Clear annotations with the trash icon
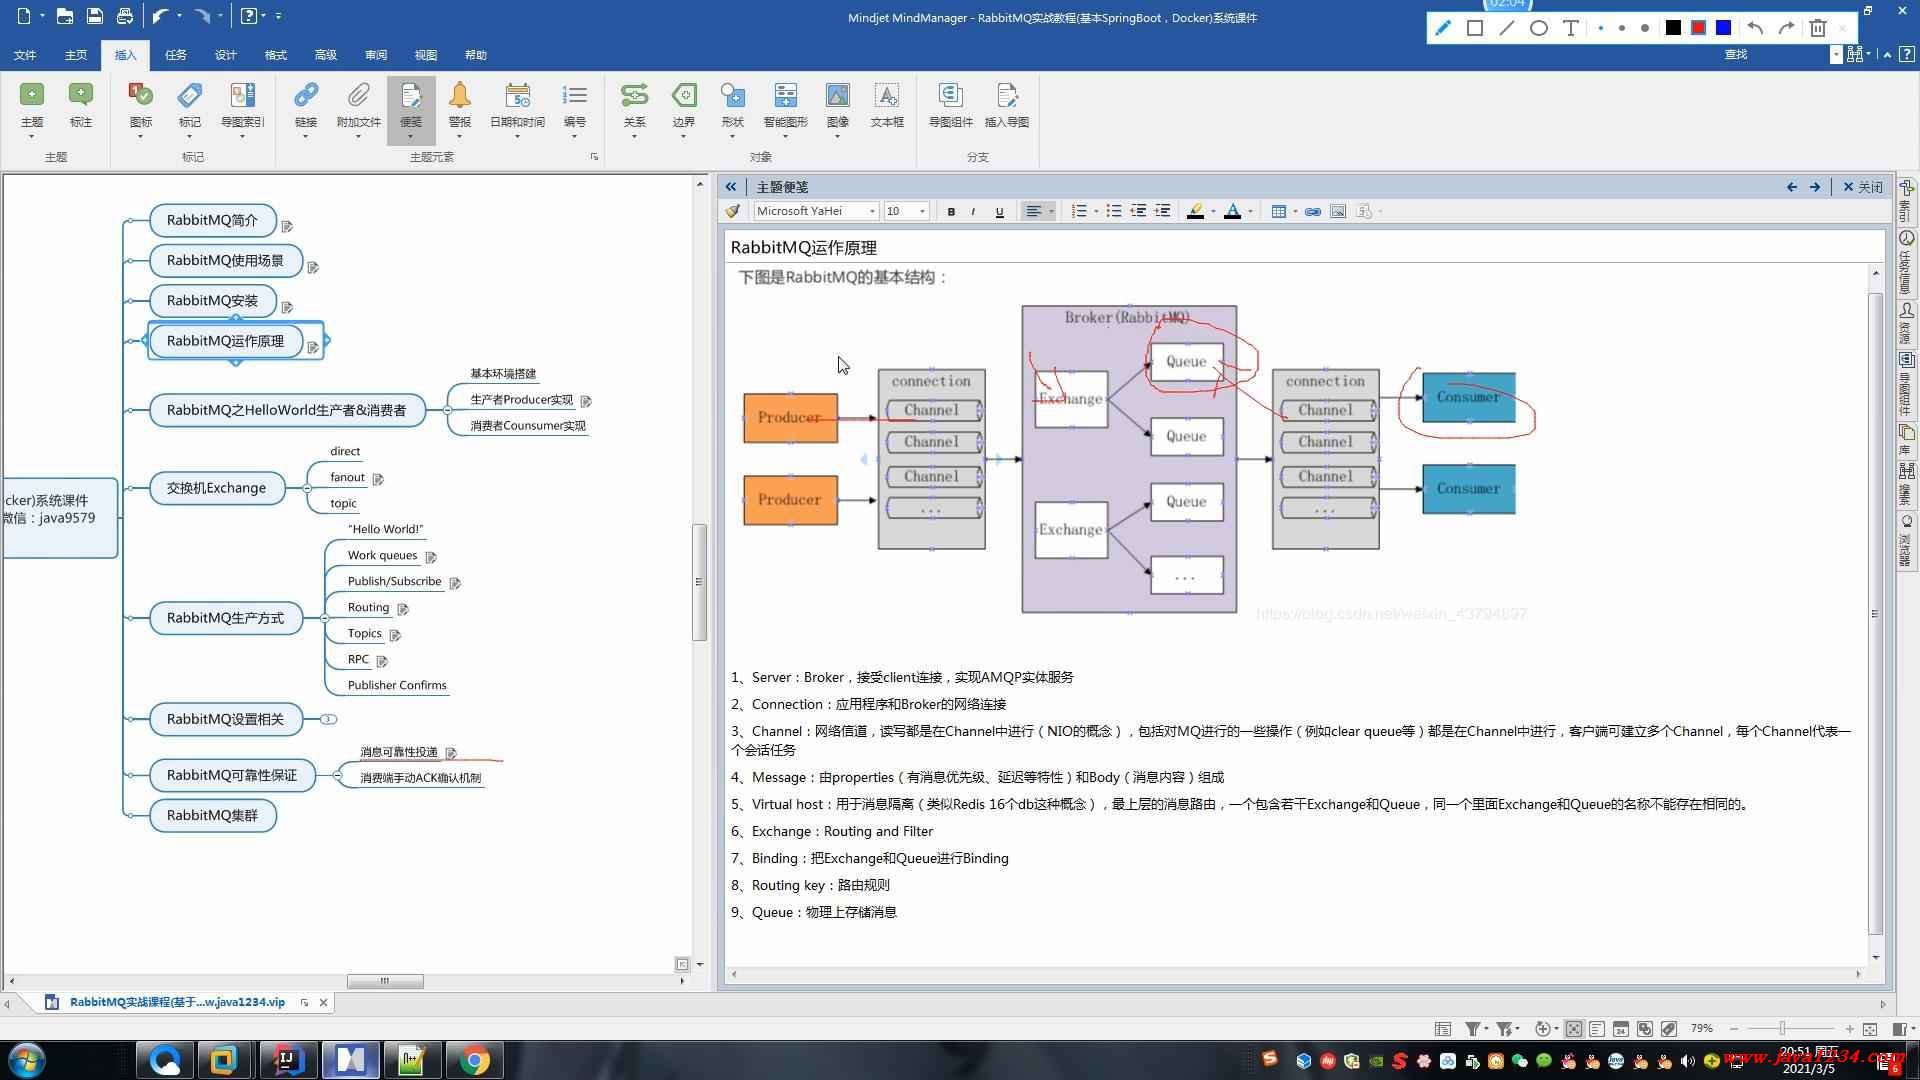 tap(1818, 28)
